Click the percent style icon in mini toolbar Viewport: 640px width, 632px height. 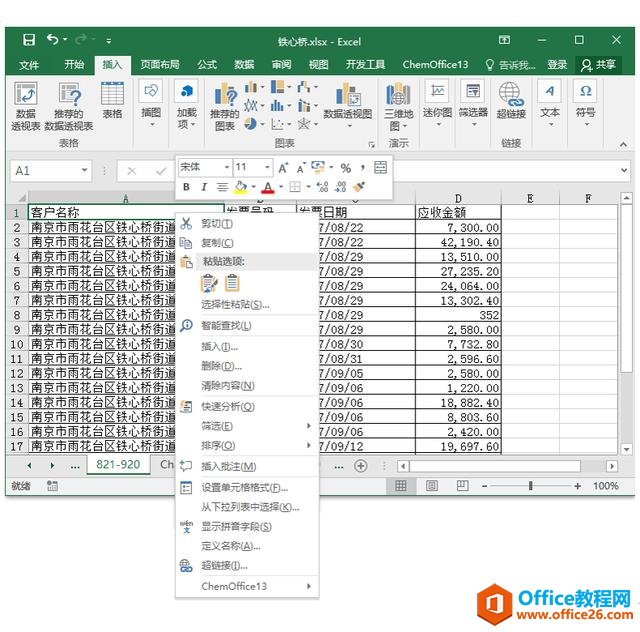(x=346, y=168)
